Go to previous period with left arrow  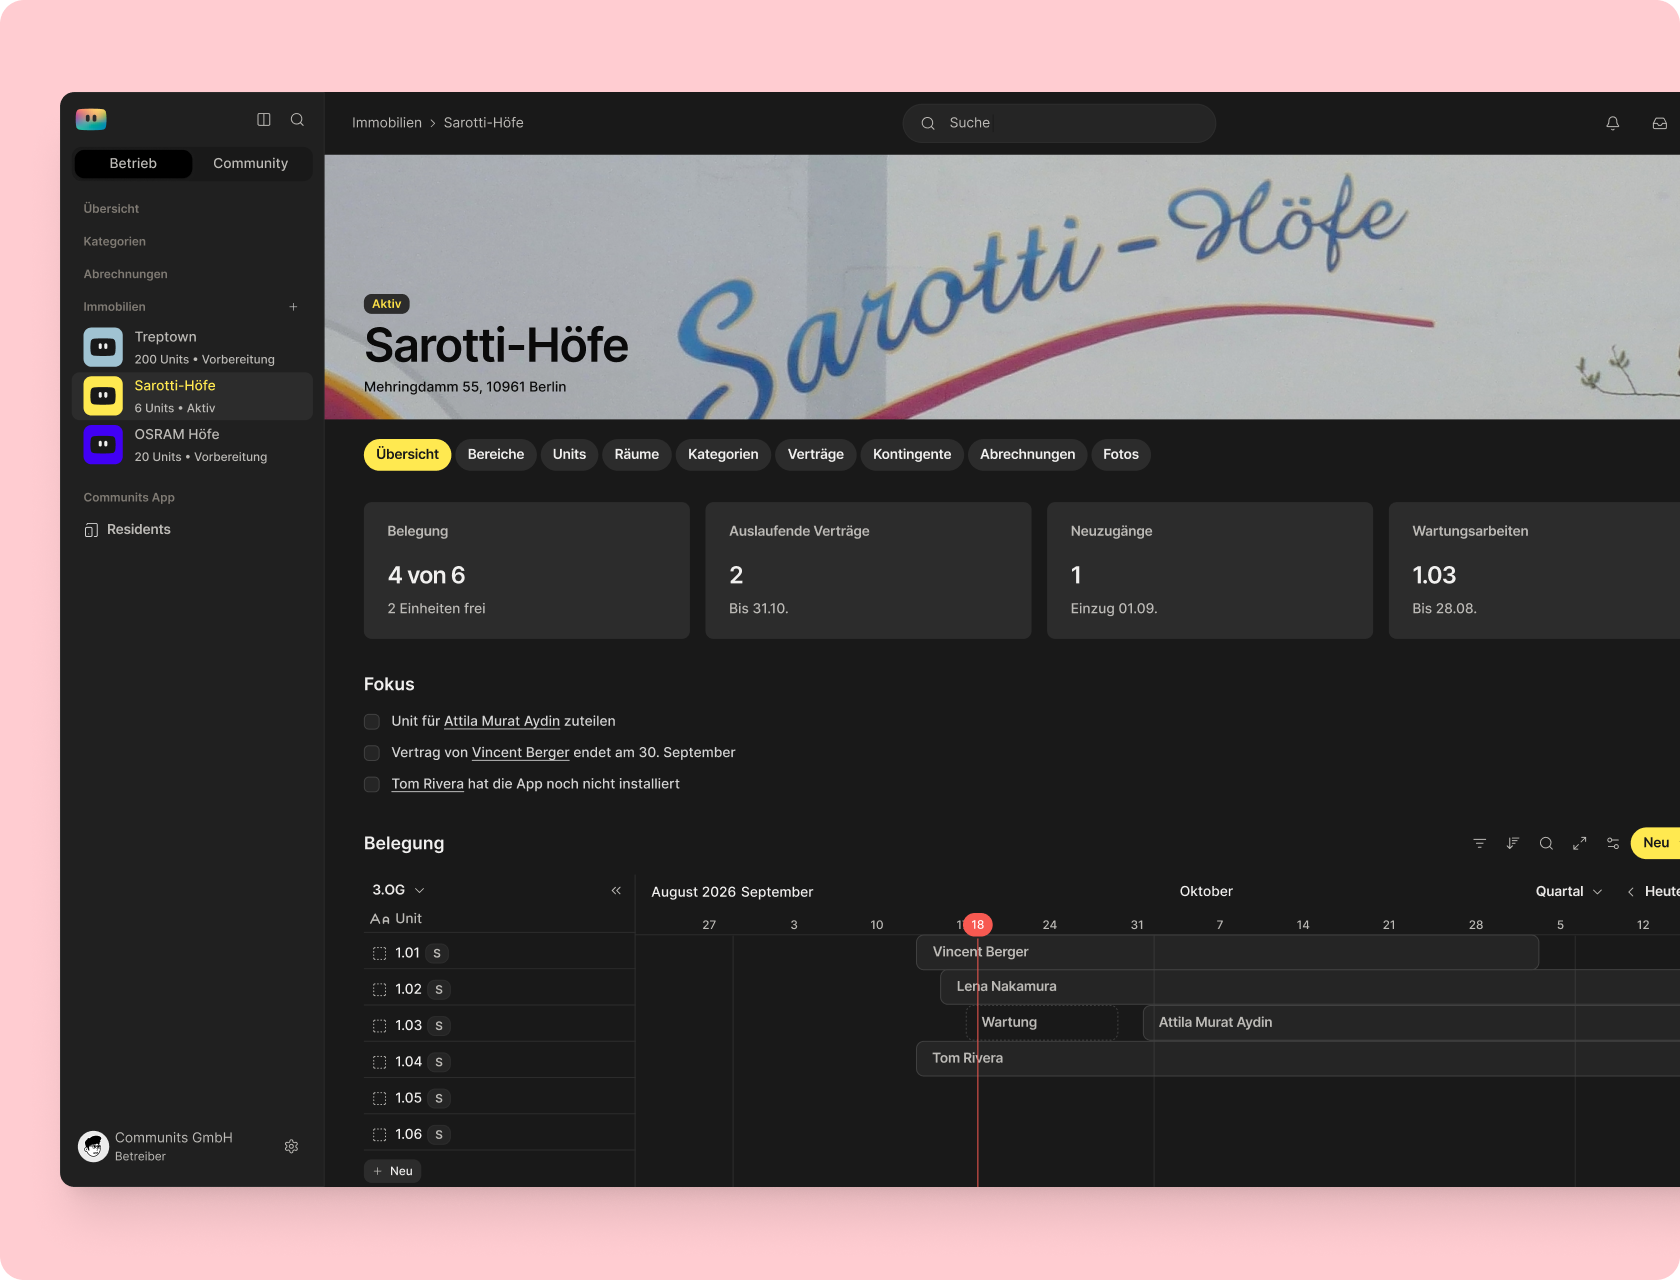pos(1631,891)
